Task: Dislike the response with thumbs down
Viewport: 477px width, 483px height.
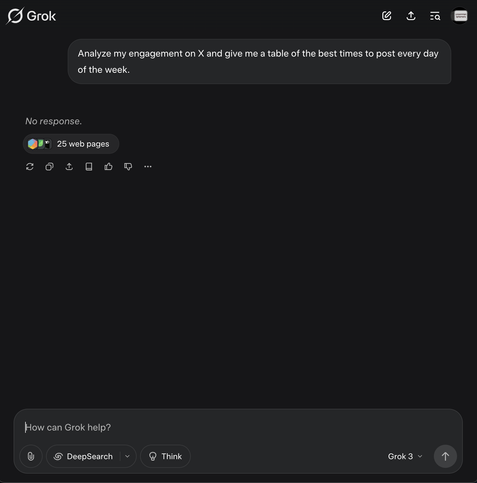Action: point(128,166)
